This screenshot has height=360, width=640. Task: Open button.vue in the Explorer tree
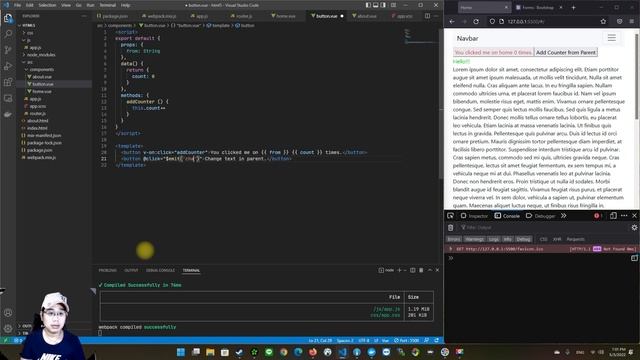[x=43, y=84]
